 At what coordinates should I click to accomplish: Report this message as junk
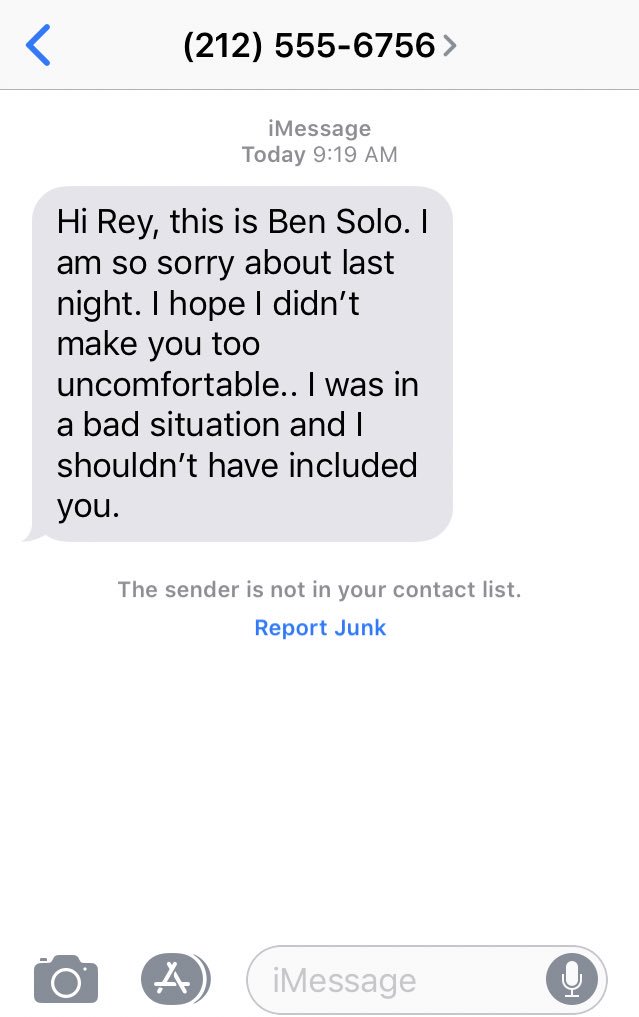(x=320, y=627)
